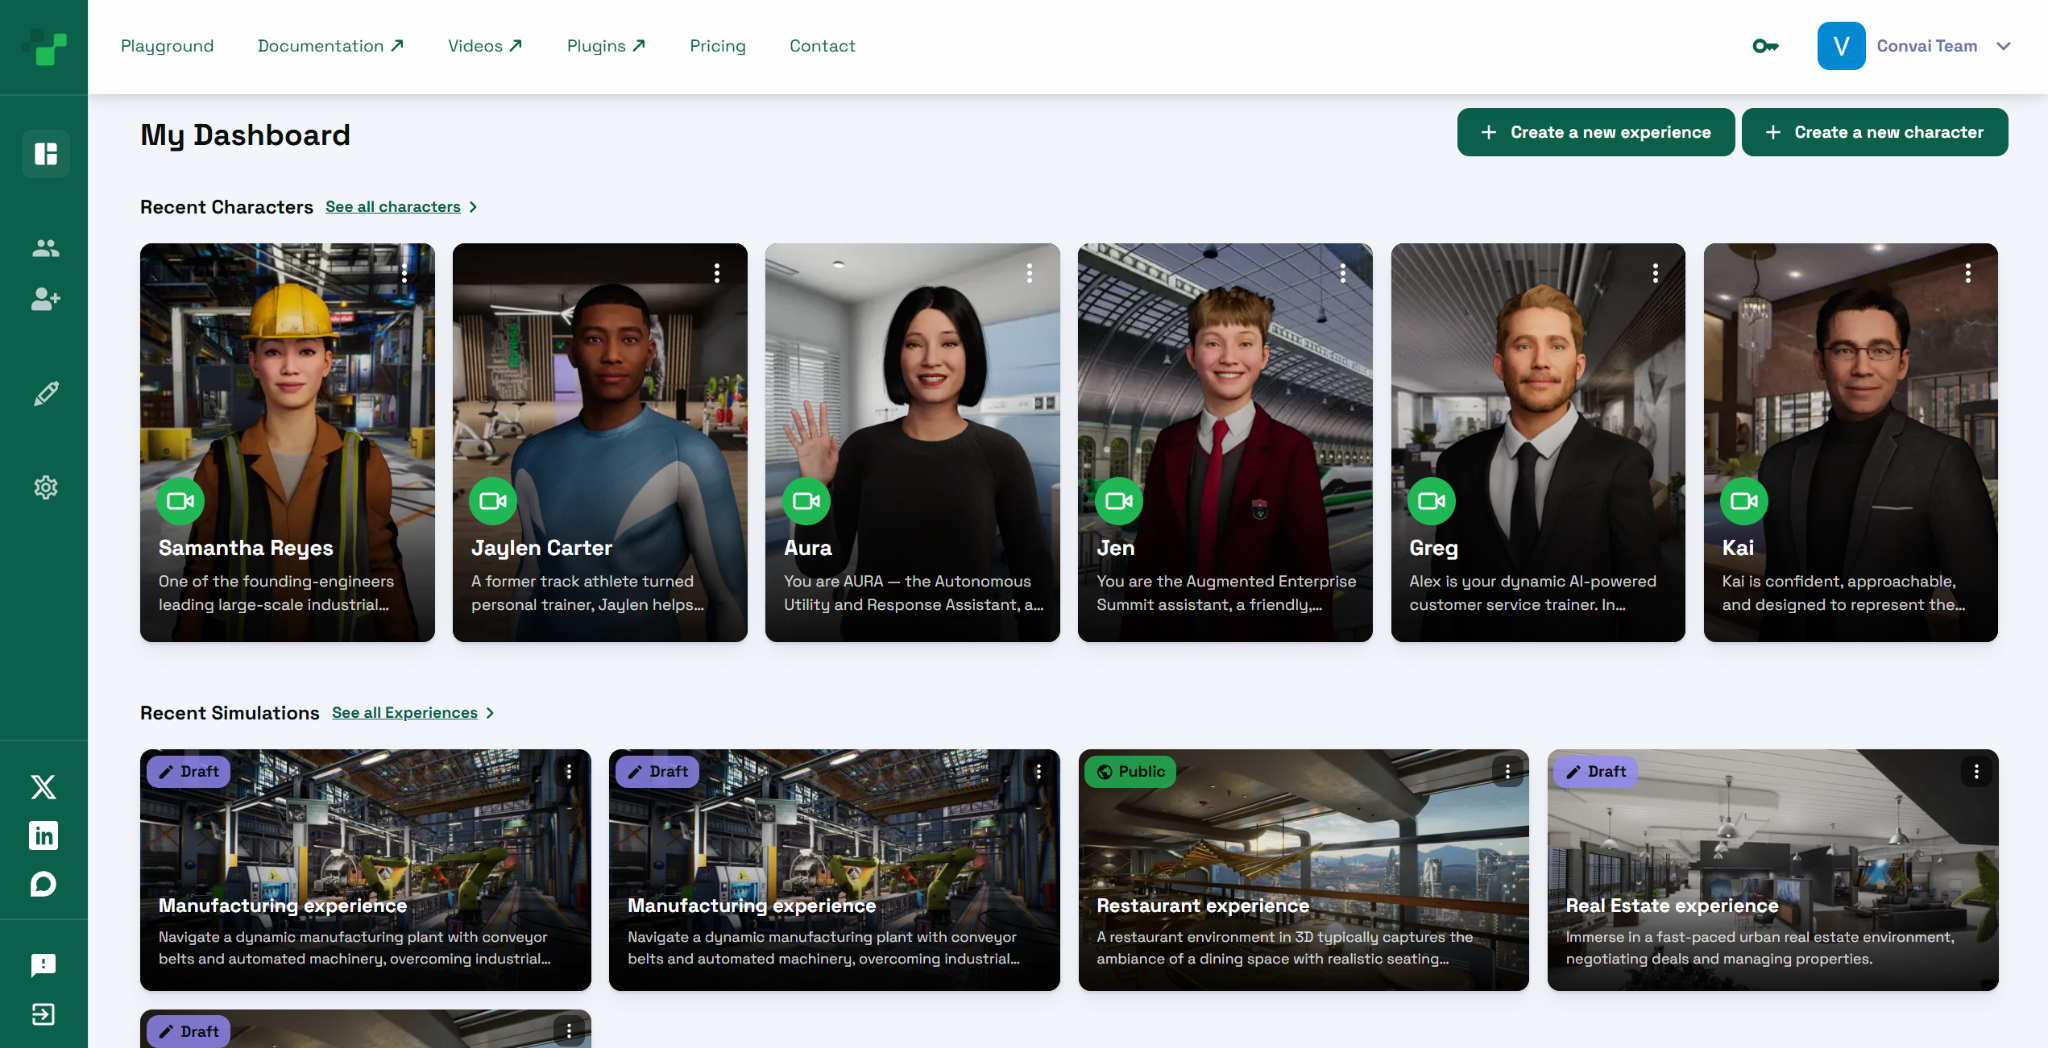Go to Playground in top navigation
This screenshot has height=1048, width=2048.
(167, 46)
